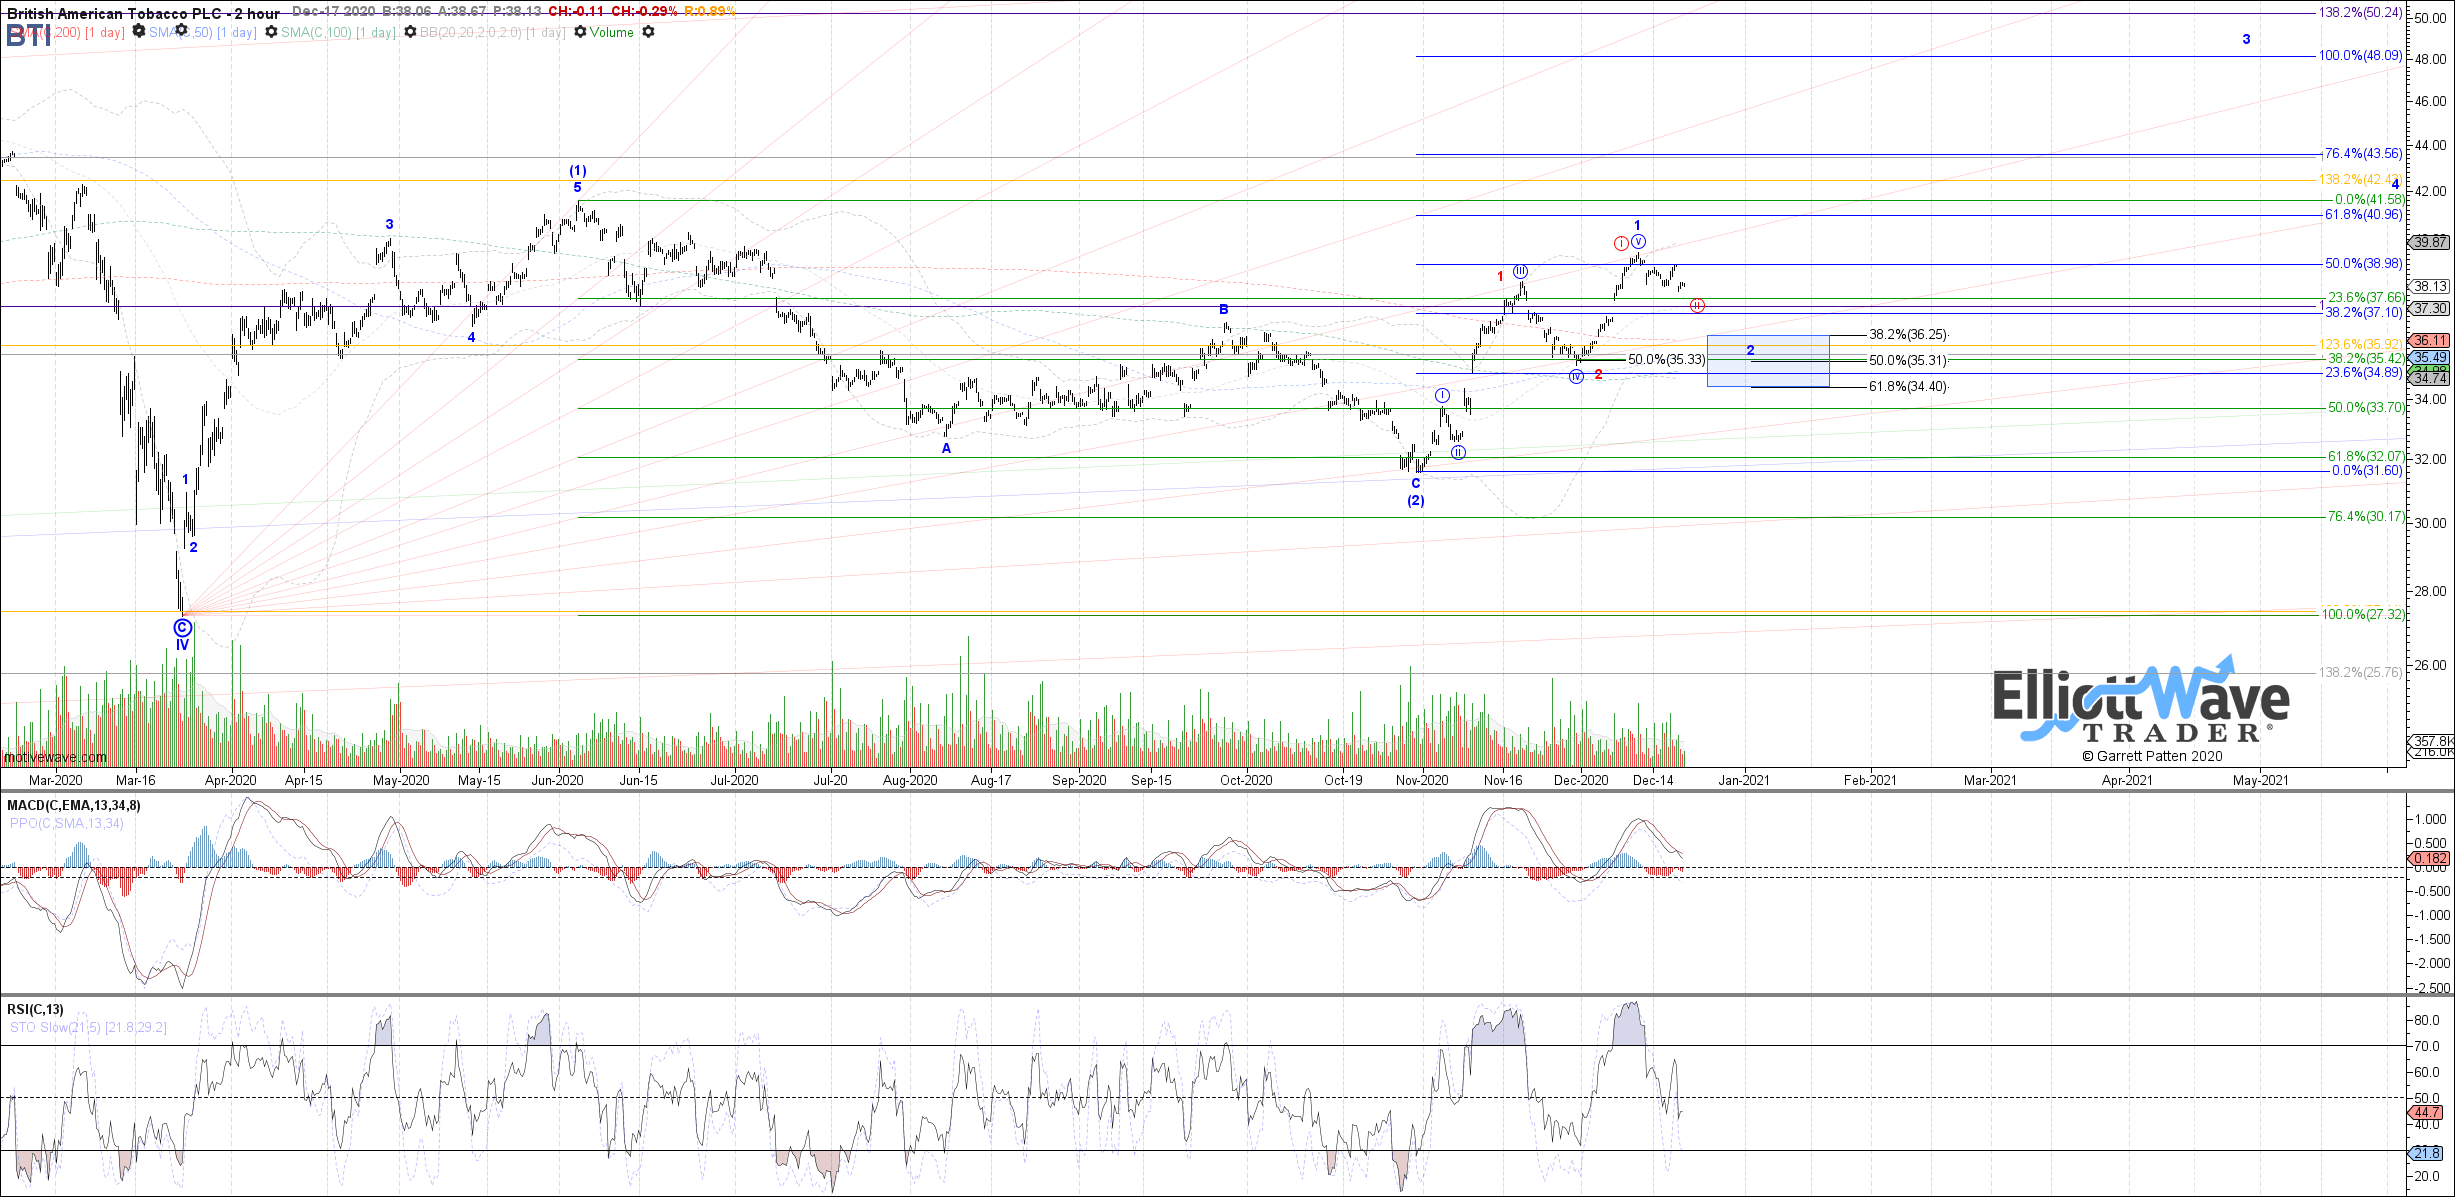Click the 100.0%(27.32) retracement label

2363,615
